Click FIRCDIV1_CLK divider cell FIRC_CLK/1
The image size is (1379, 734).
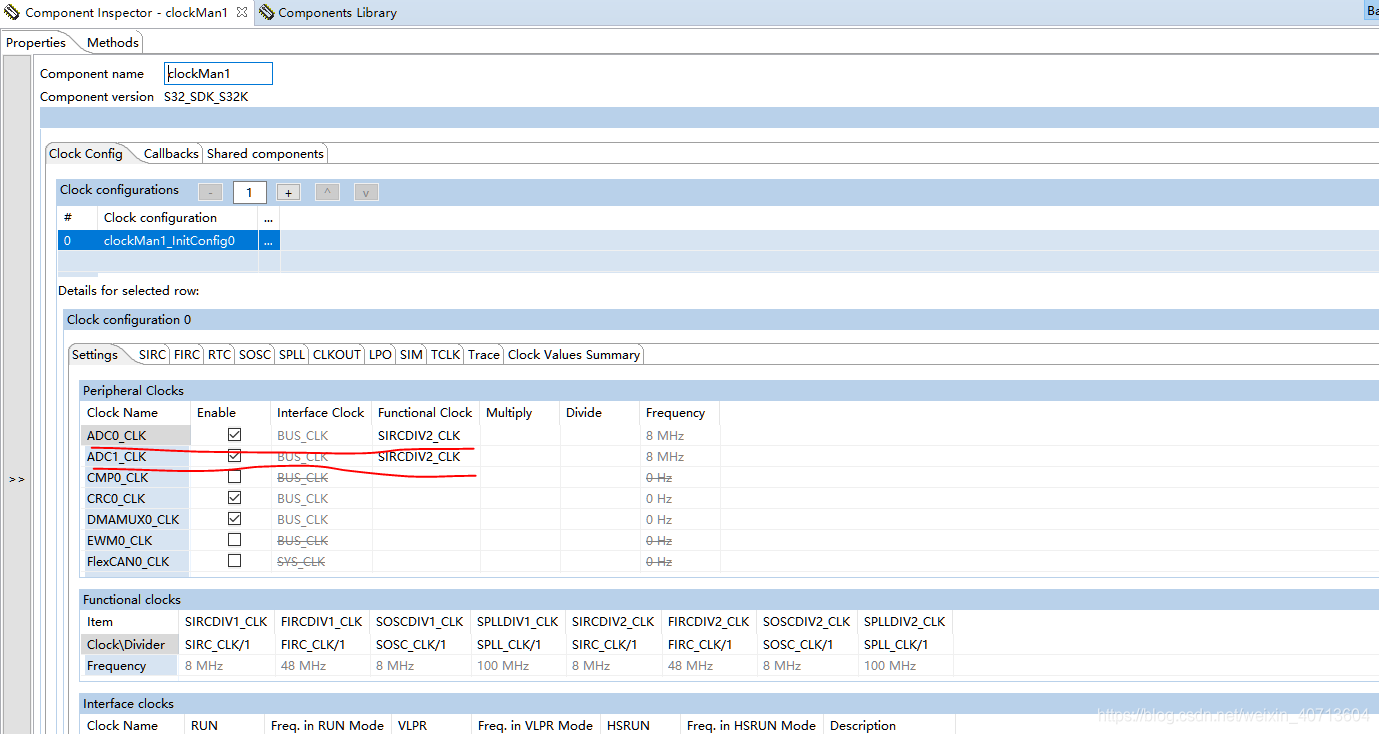click(x=322, y=644)
